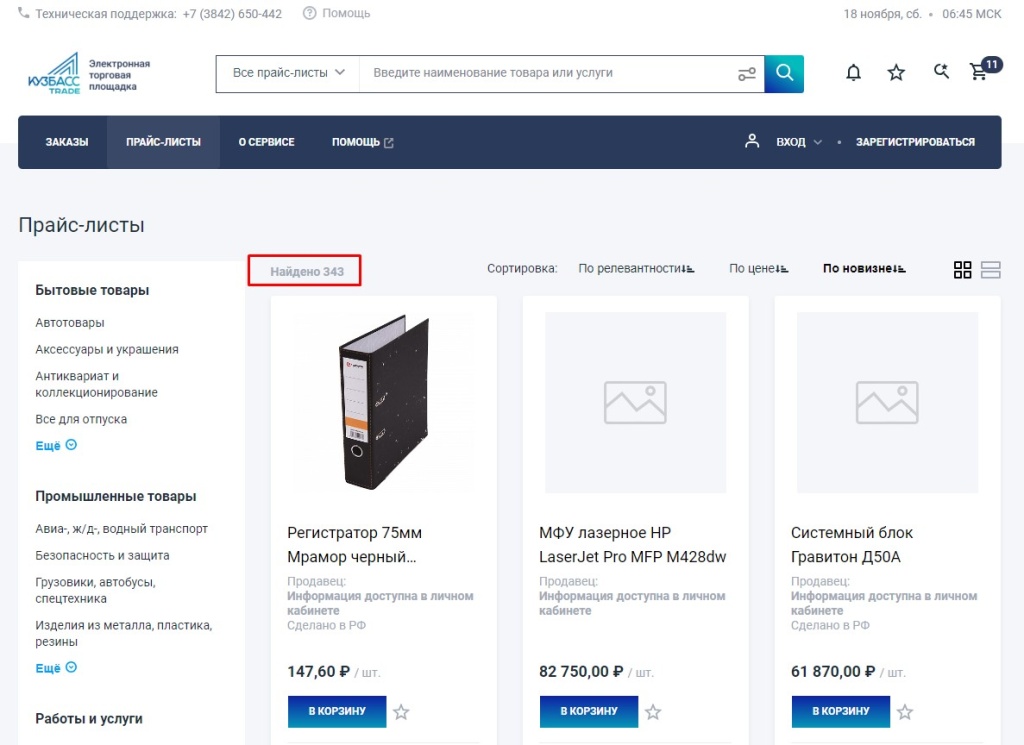Add МФУ лазерное HP to favorites
The height and width of the screenshot is (745, 1024).
(653, 712)
